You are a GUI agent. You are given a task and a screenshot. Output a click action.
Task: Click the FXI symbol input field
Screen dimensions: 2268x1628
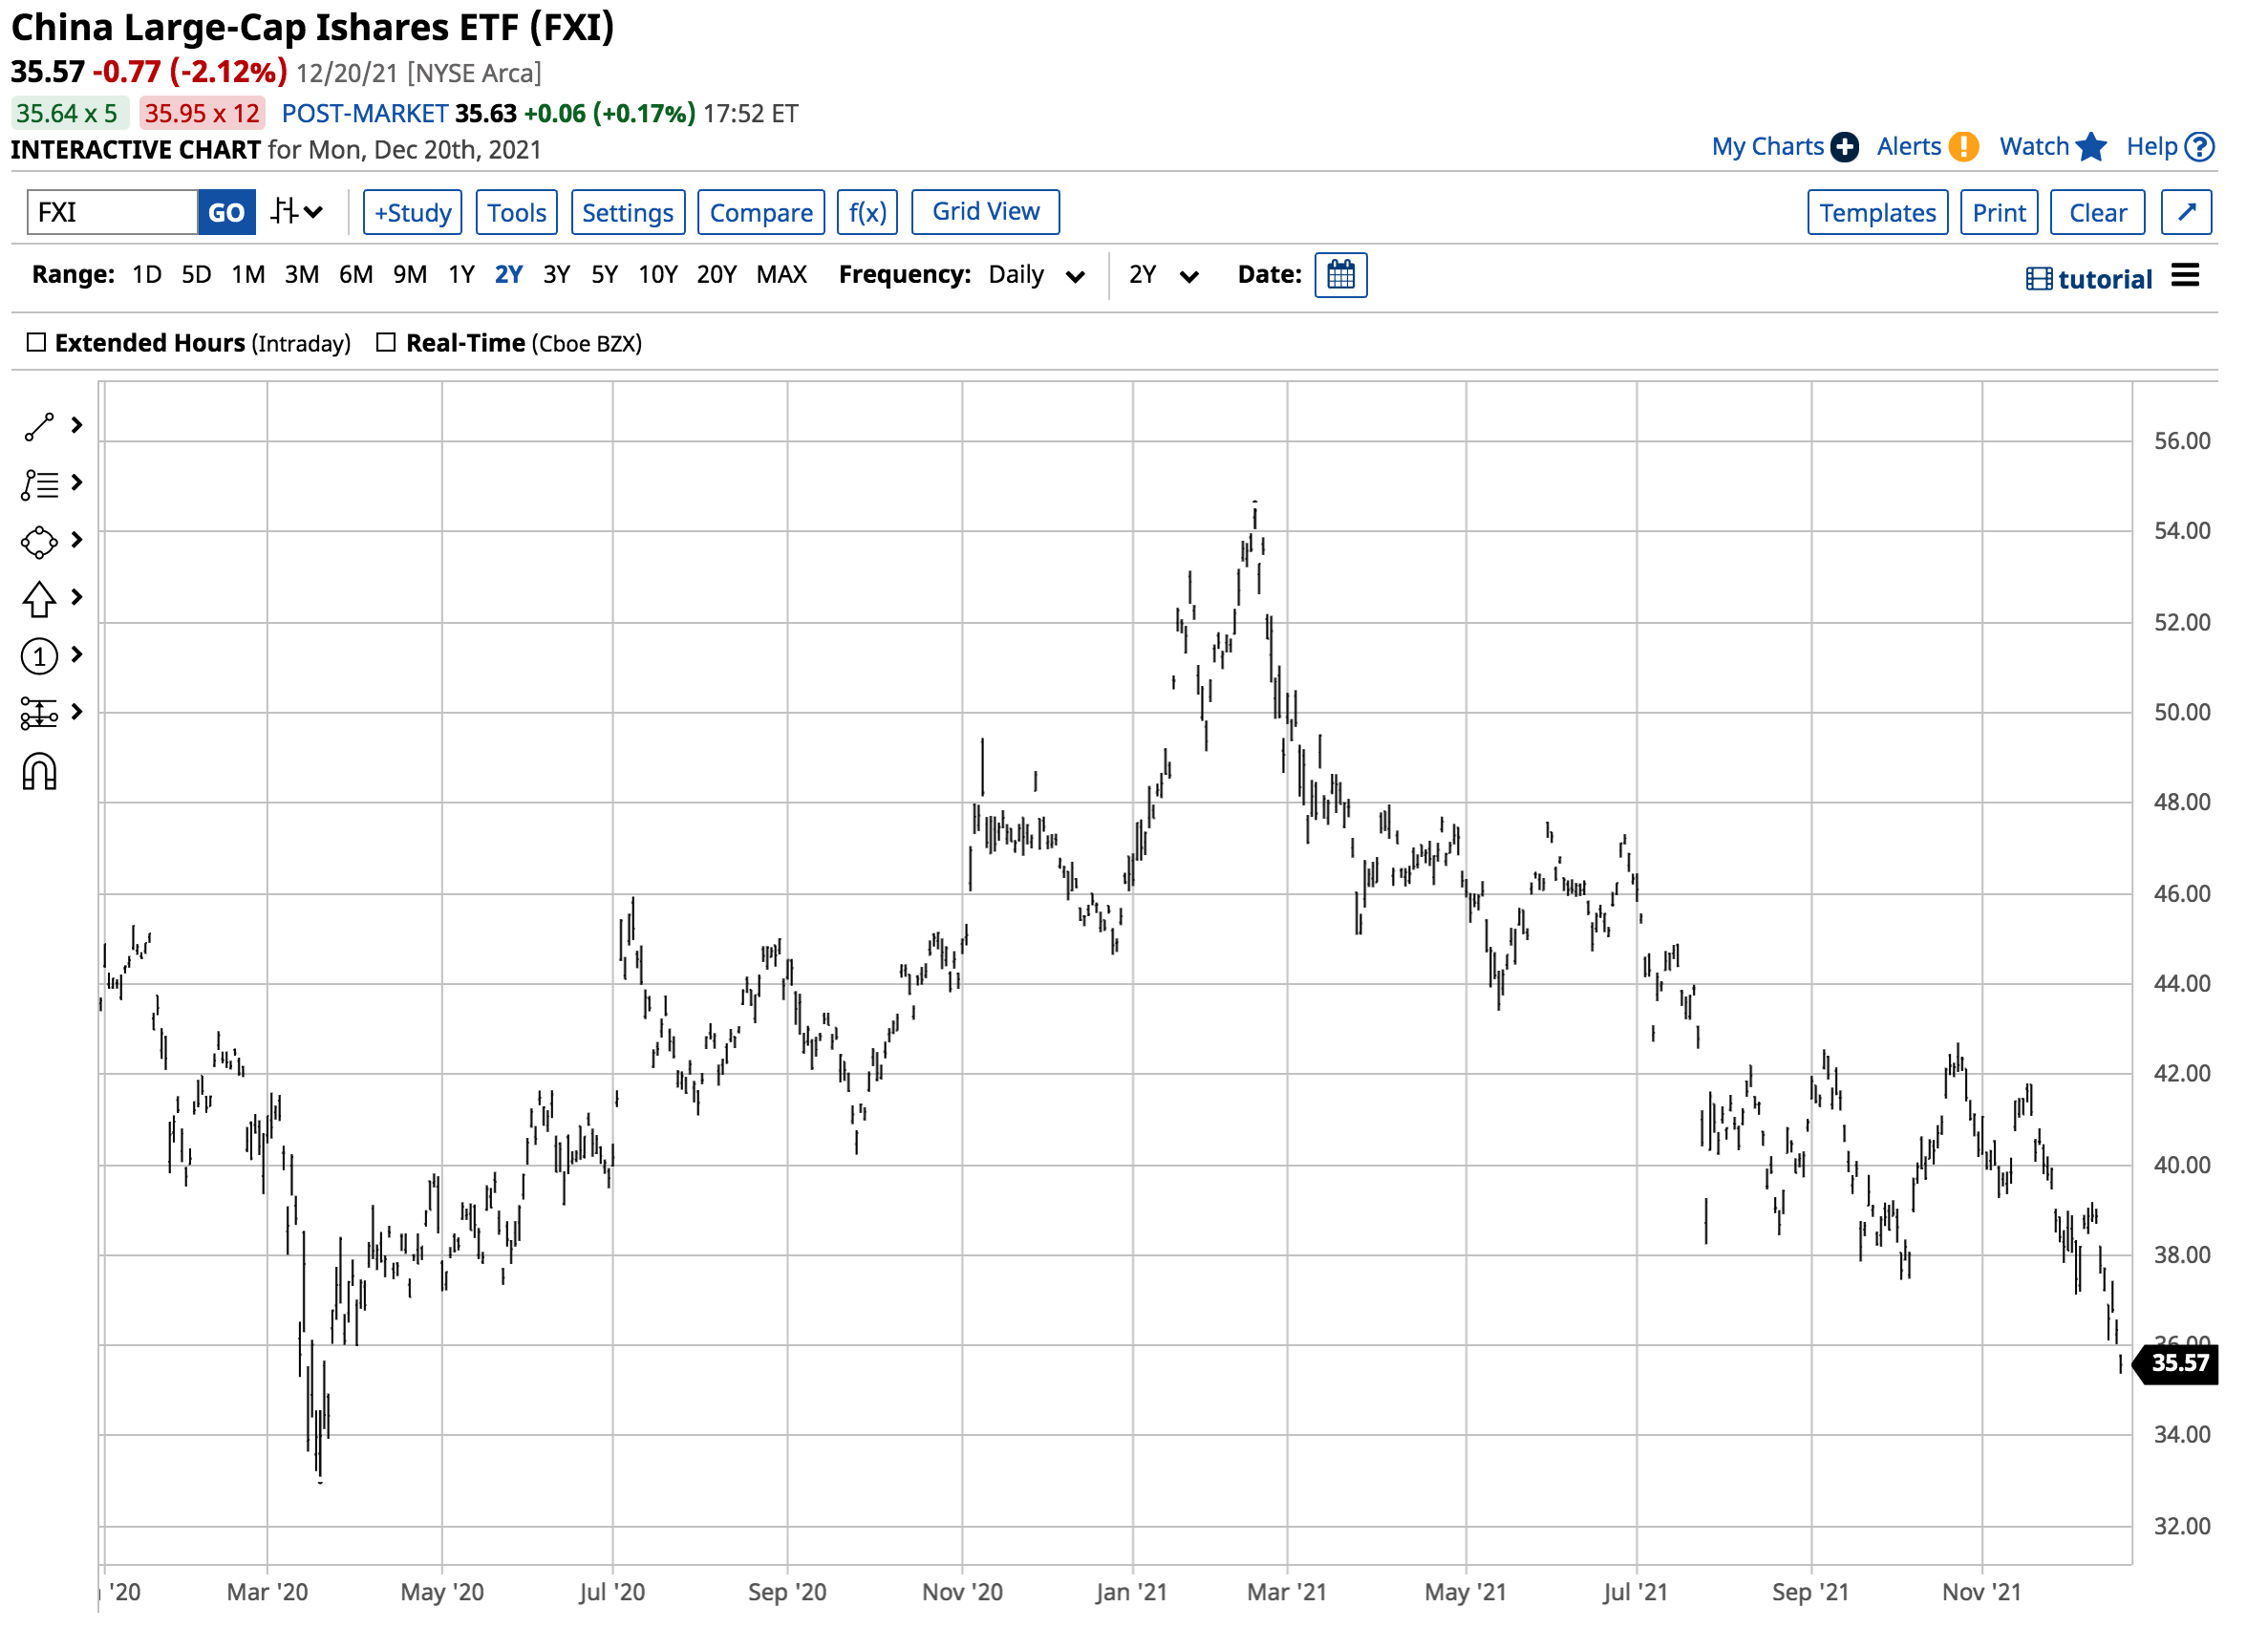click(x=112, y=212)
